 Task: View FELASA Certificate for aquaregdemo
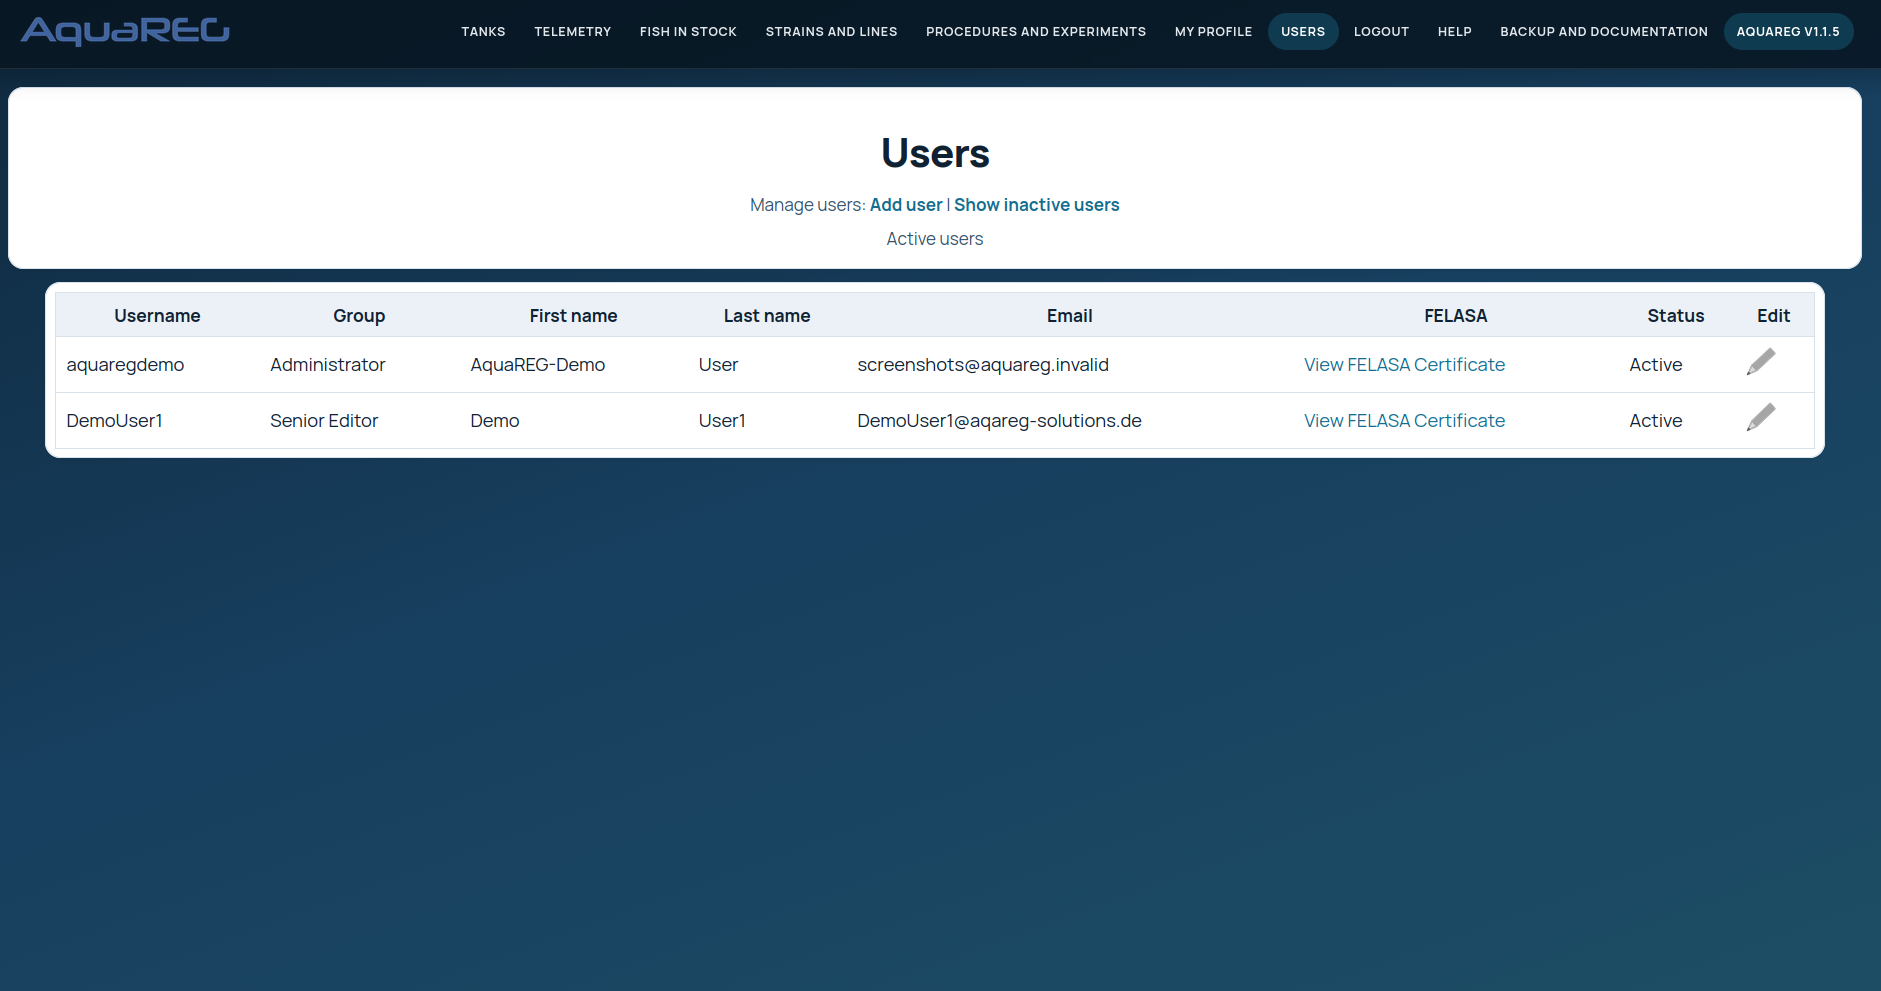pos(1404,365)
